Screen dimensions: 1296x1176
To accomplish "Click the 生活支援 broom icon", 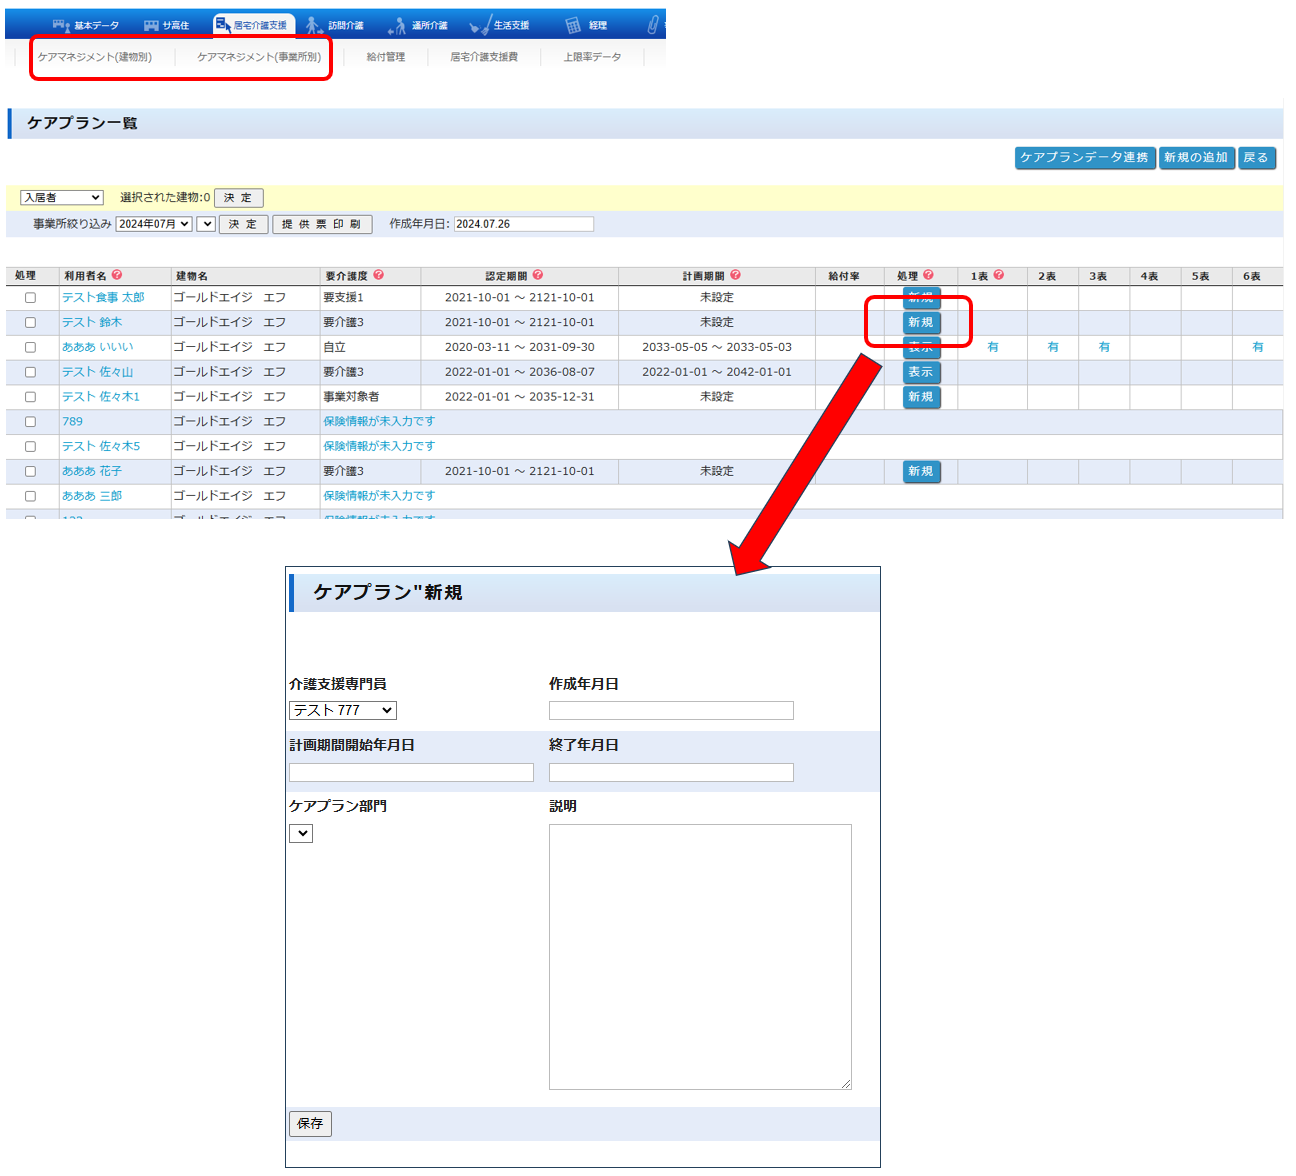I will coord(480,26).
